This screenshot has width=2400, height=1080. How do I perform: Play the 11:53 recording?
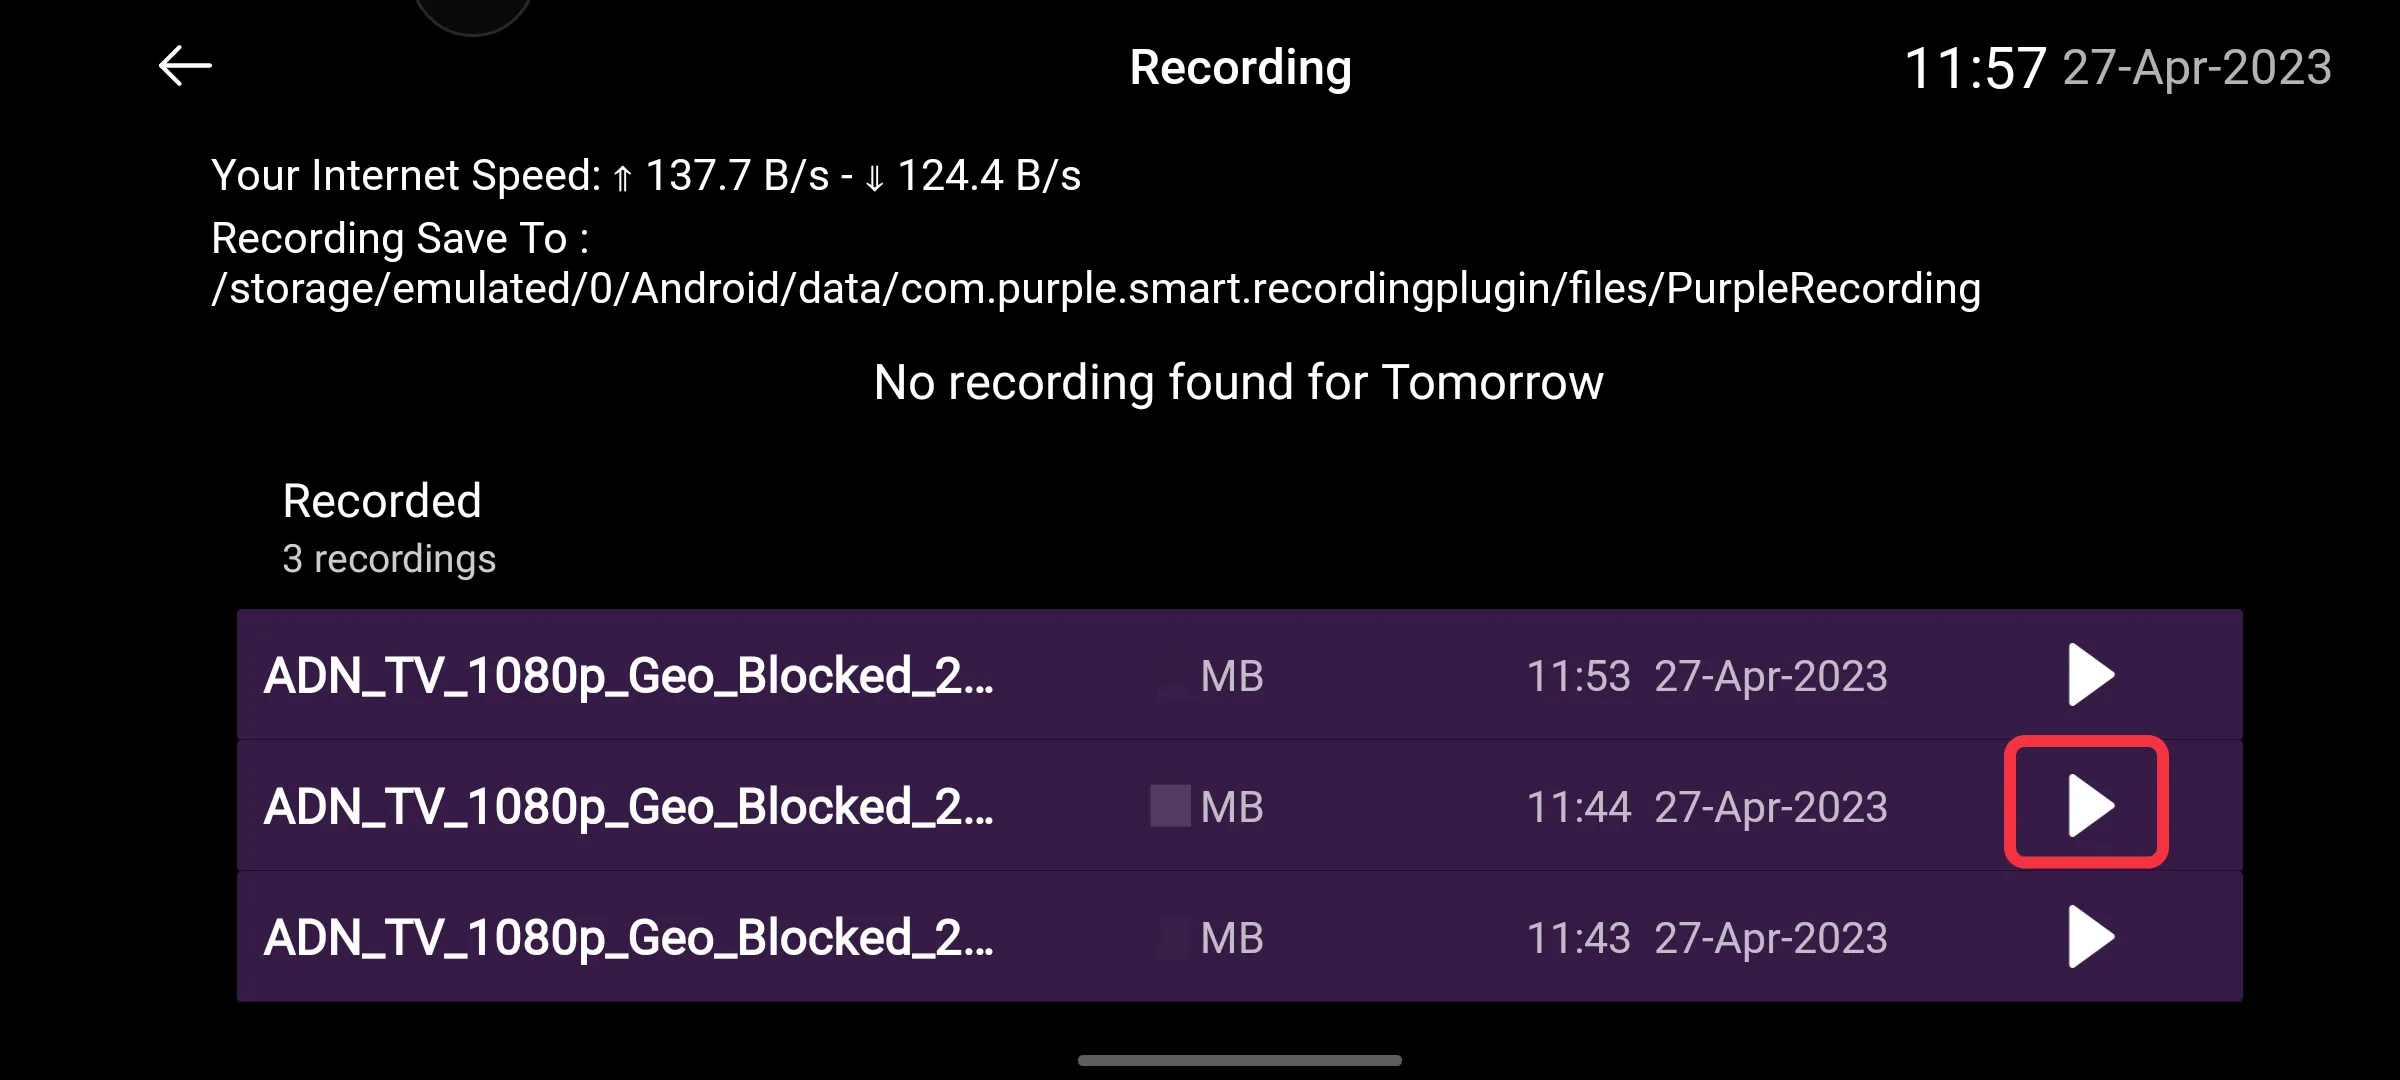point(2090,675)
